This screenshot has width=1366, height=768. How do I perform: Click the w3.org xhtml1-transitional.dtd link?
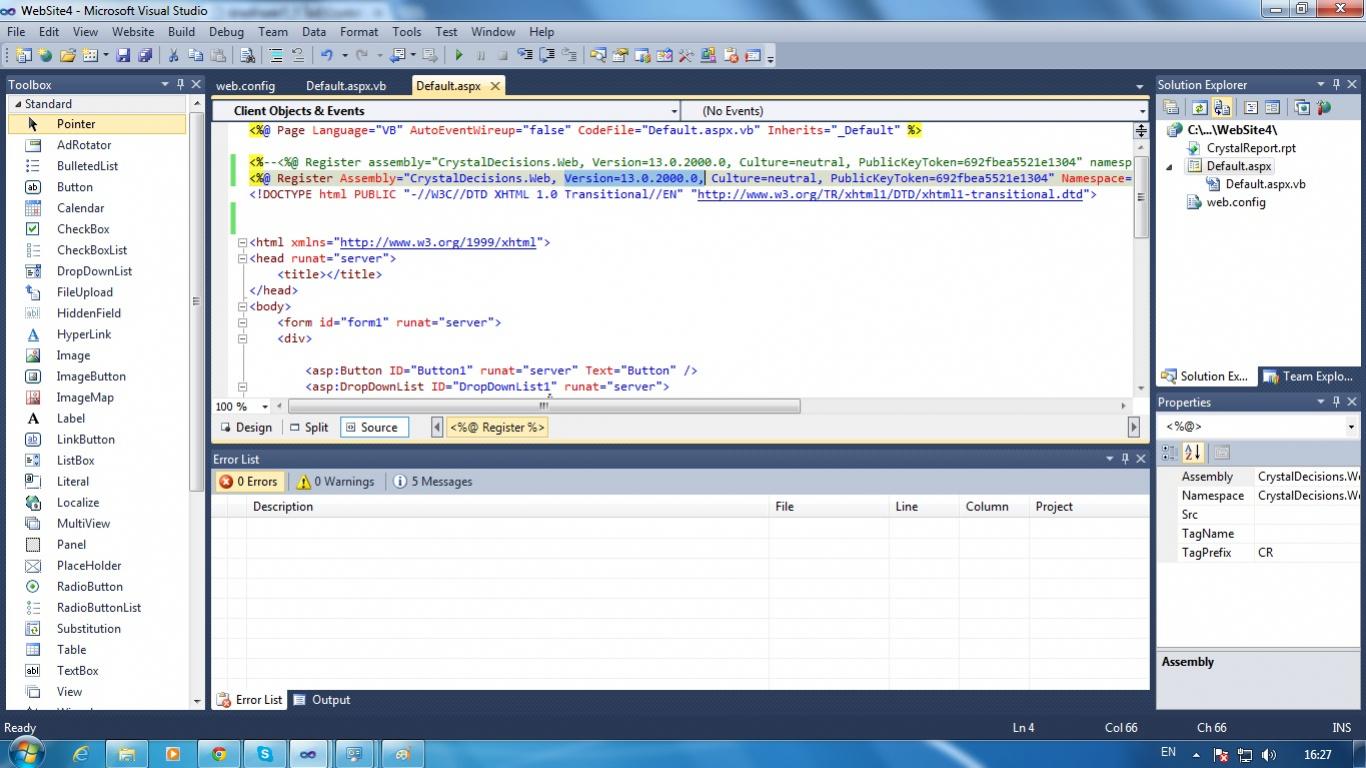[890, 194]
